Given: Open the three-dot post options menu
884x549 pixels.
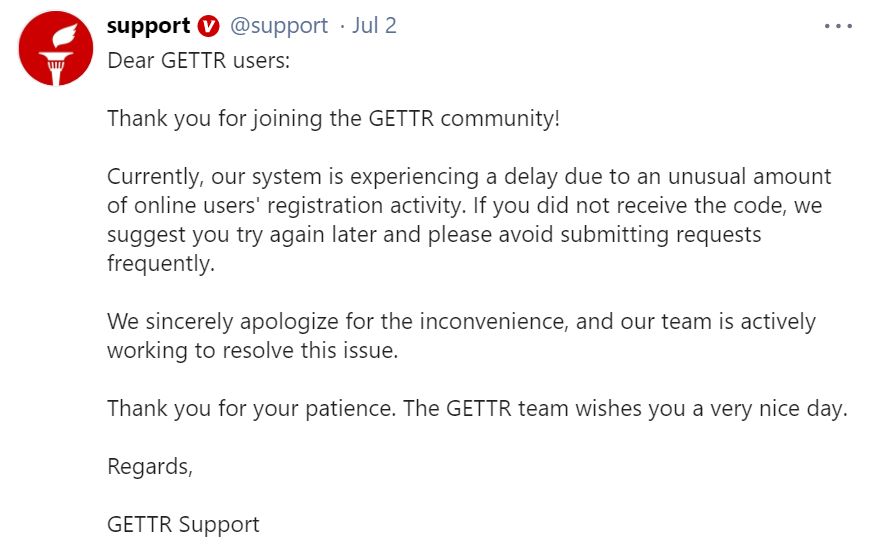Looking at the screenshot, I should click(838, 26).
